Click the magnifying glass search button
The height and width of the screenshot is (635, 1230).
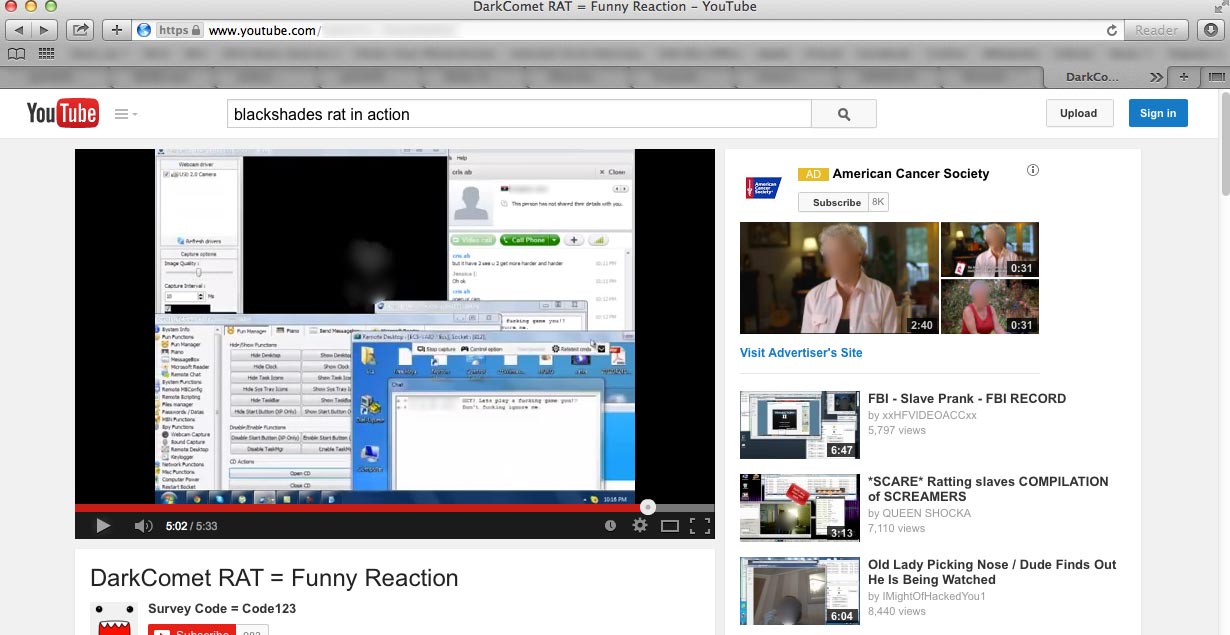click(x=843, y=114)
